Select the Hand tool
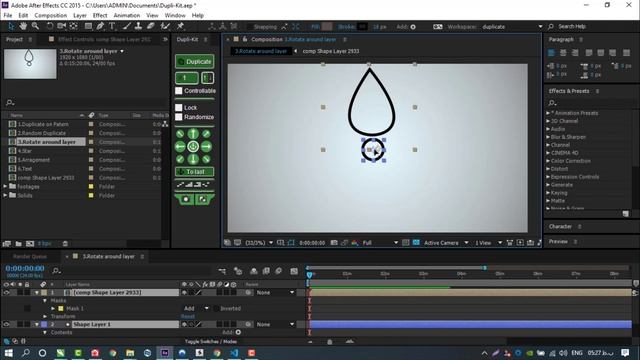The width and height of the screenshot is (640, 360). coord(23,26)
